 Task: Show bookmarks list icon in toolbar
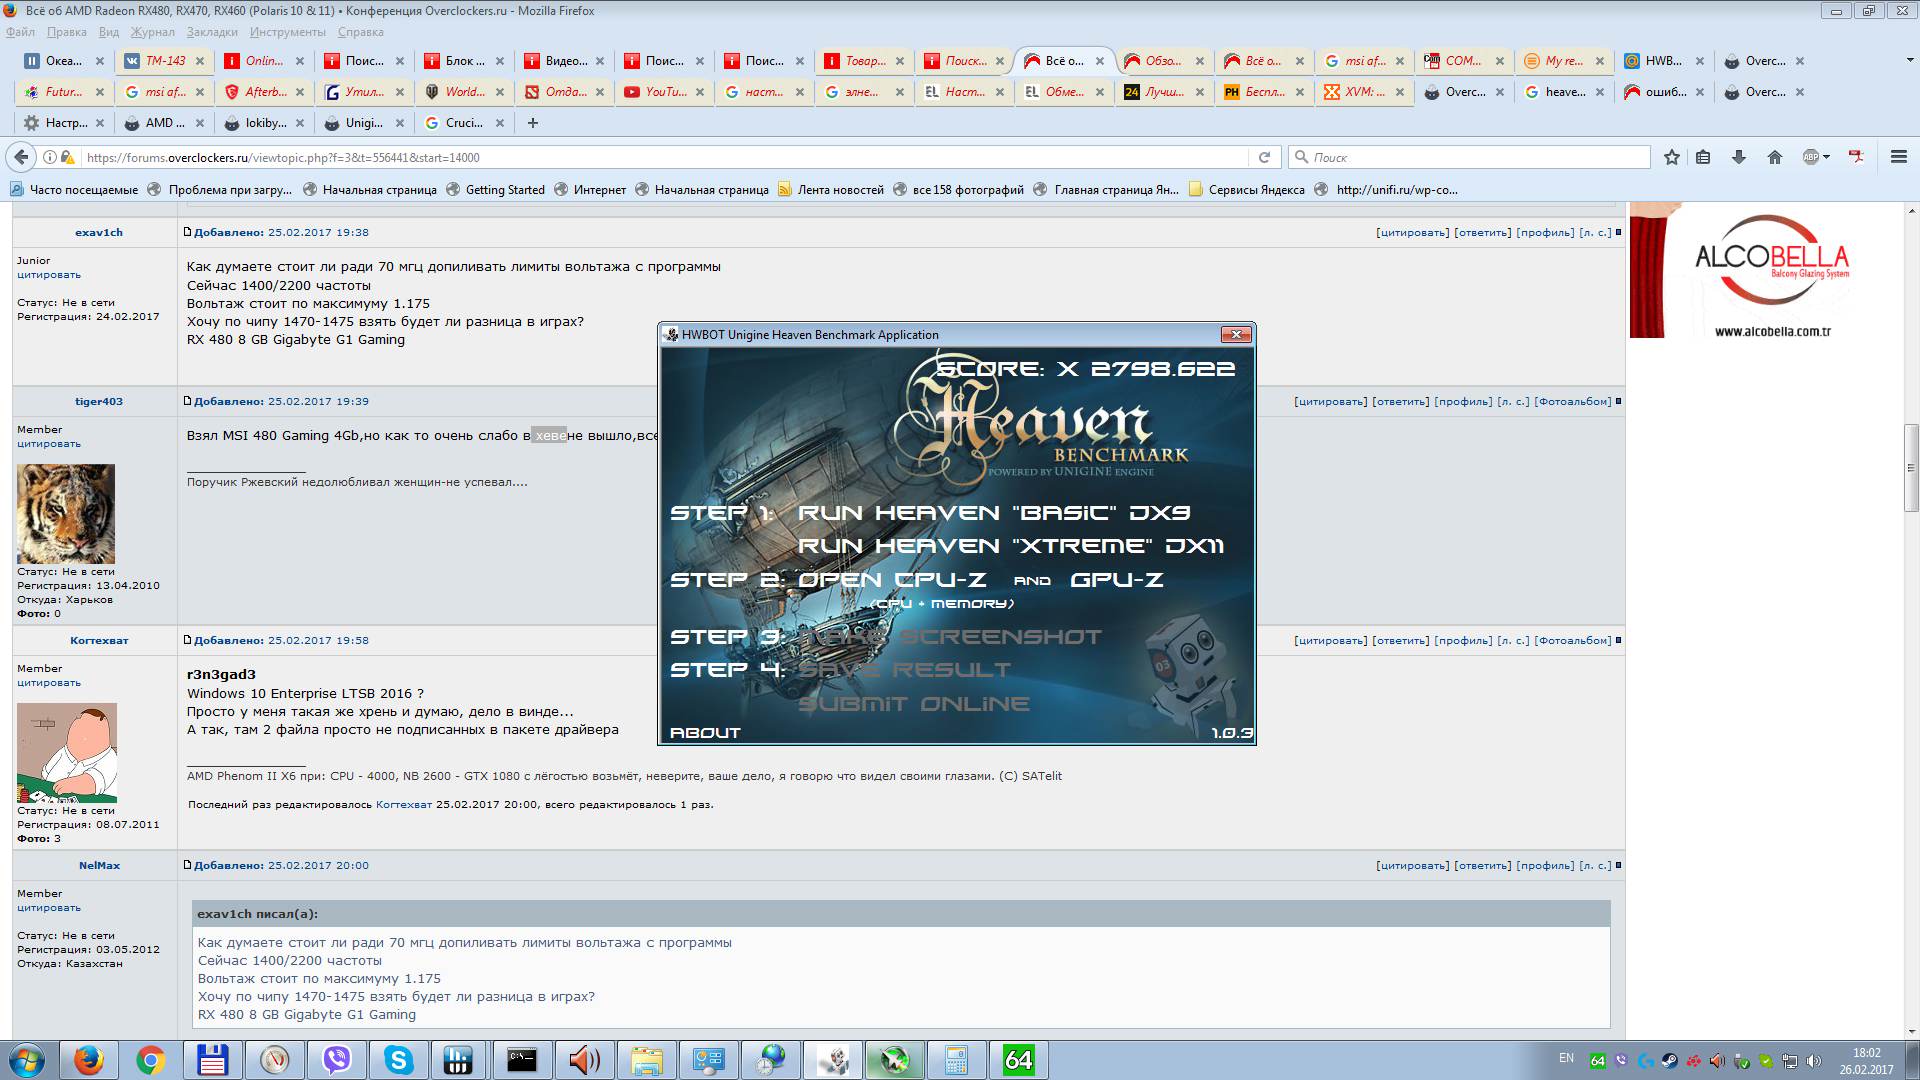click(x=1704, y=157)
